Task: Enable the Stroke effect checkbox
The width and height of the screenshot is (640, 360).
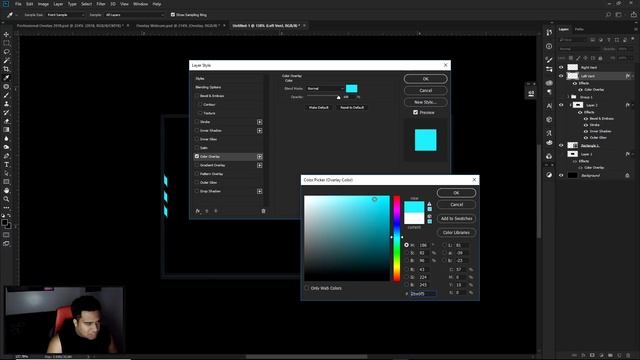Action: pos(197,122)
